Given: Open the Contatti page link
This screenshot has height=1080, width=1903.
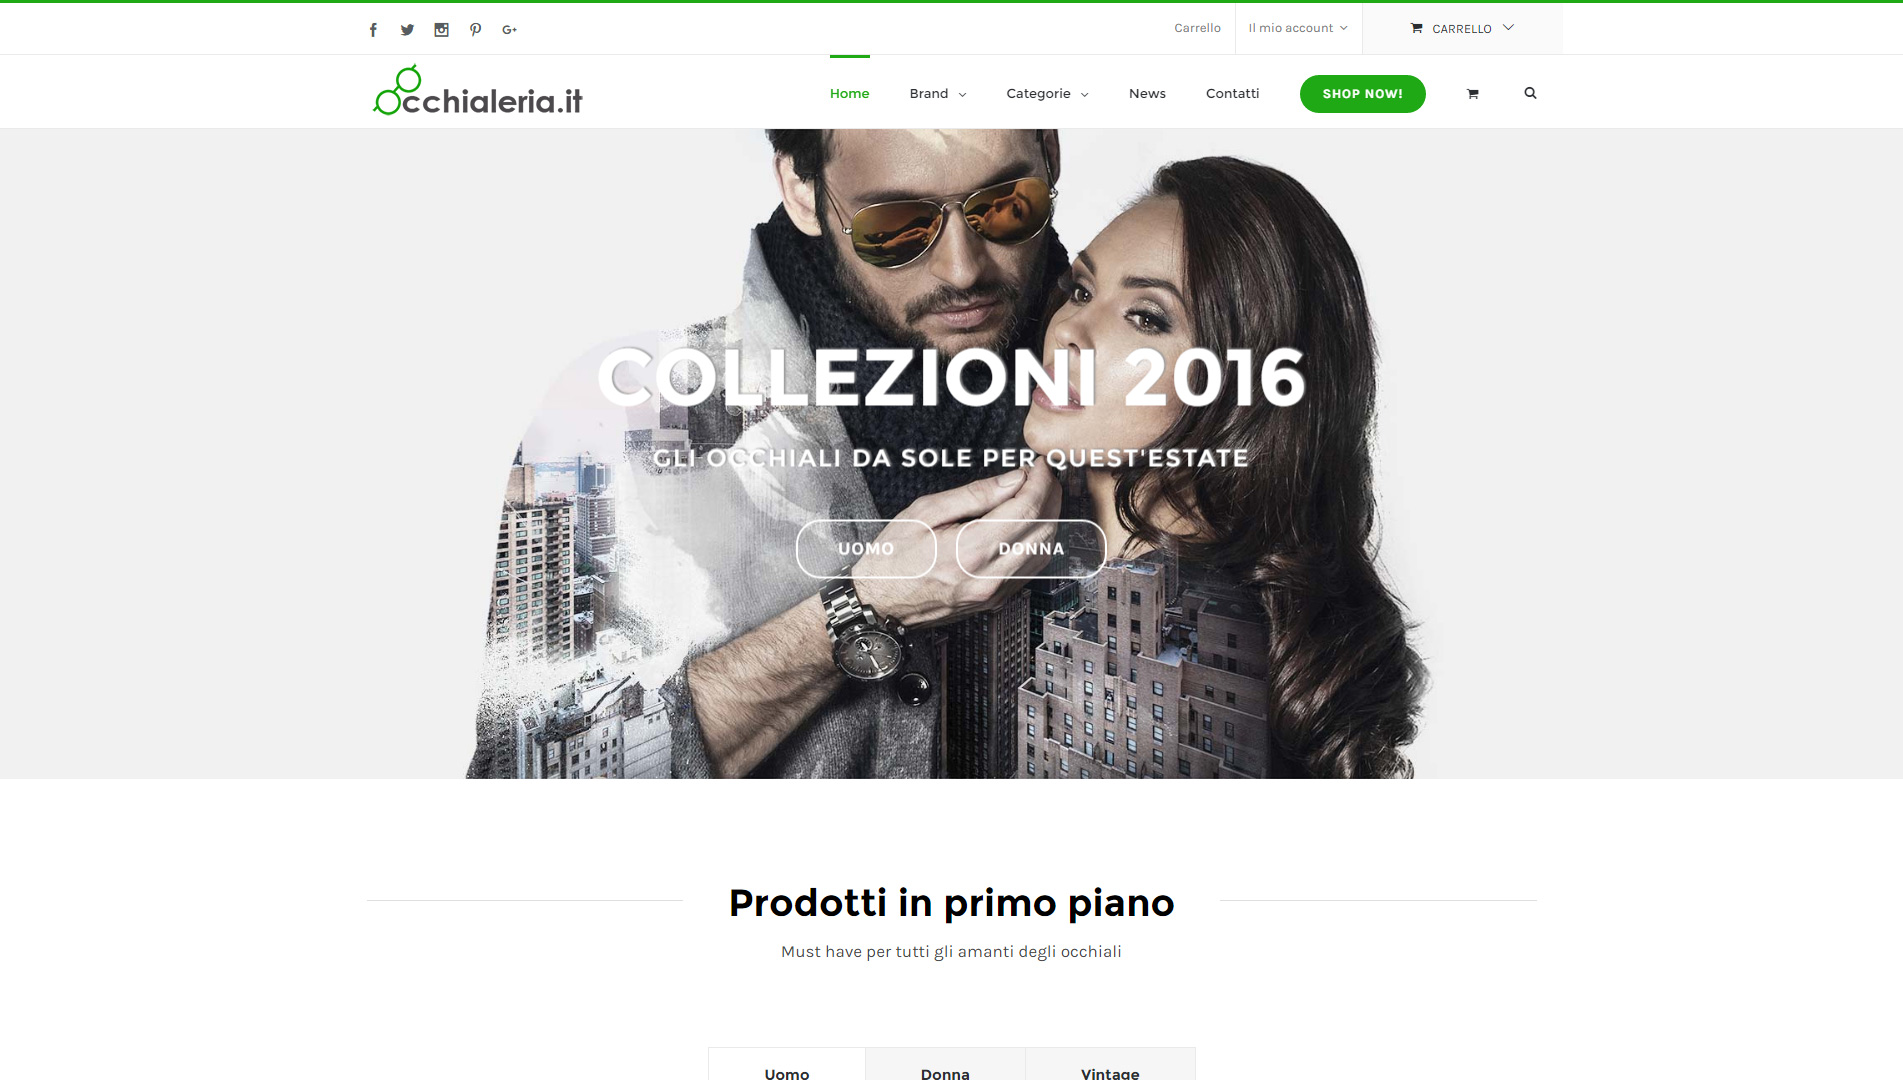Looking at the screenshot, I should (1232, 93).
